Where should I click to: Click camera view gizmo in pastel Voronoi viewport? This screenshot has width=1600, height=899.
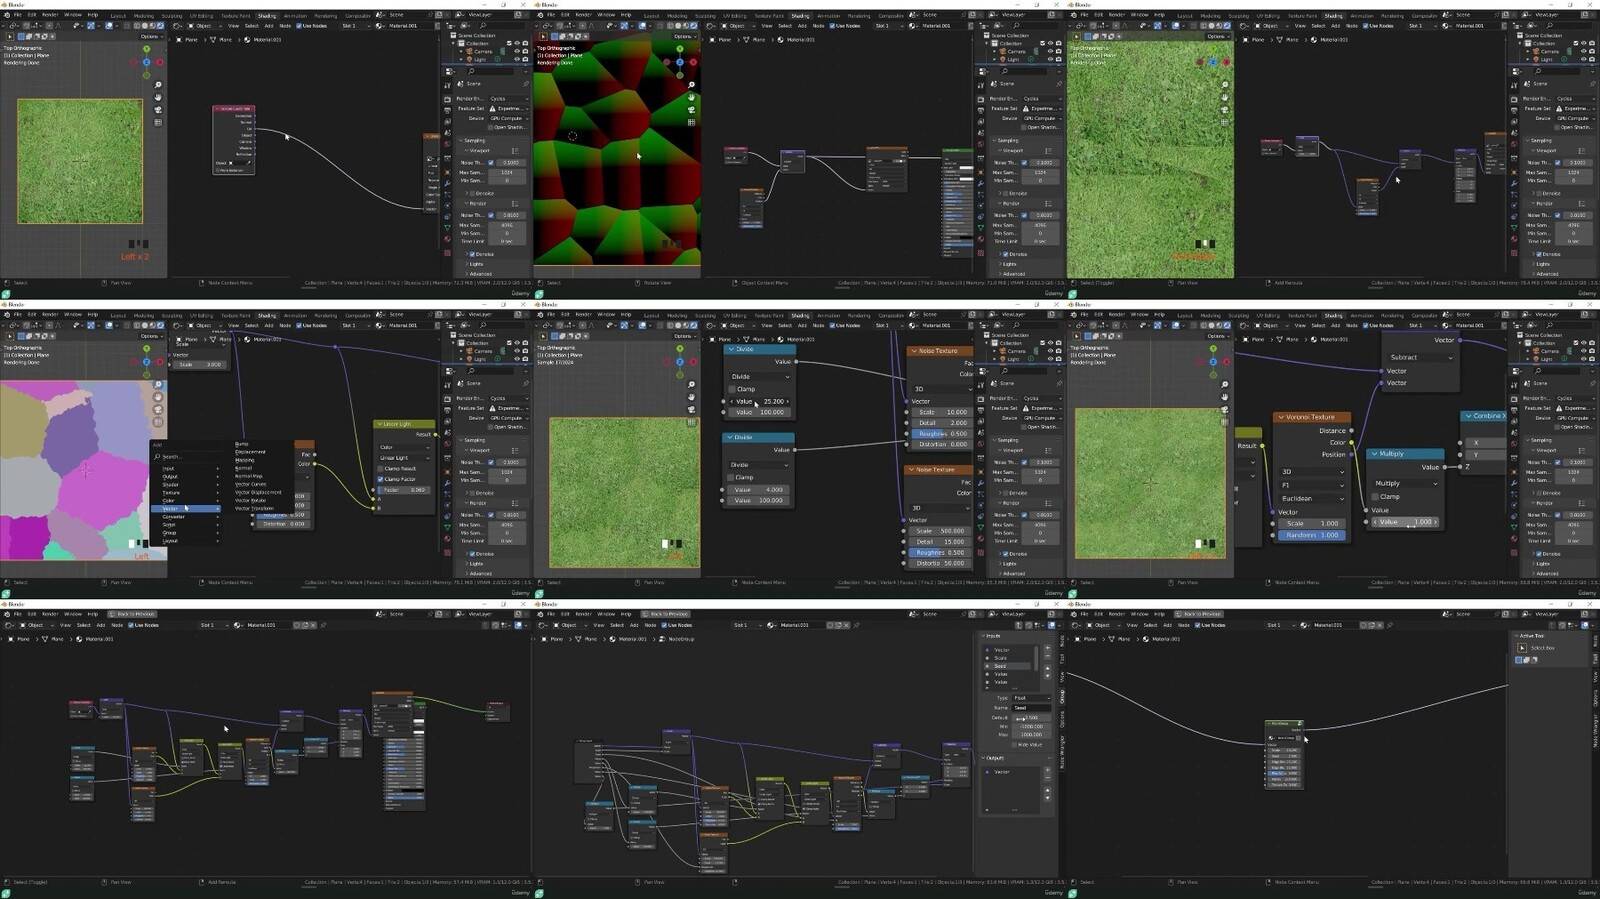[x=158, y=408]
